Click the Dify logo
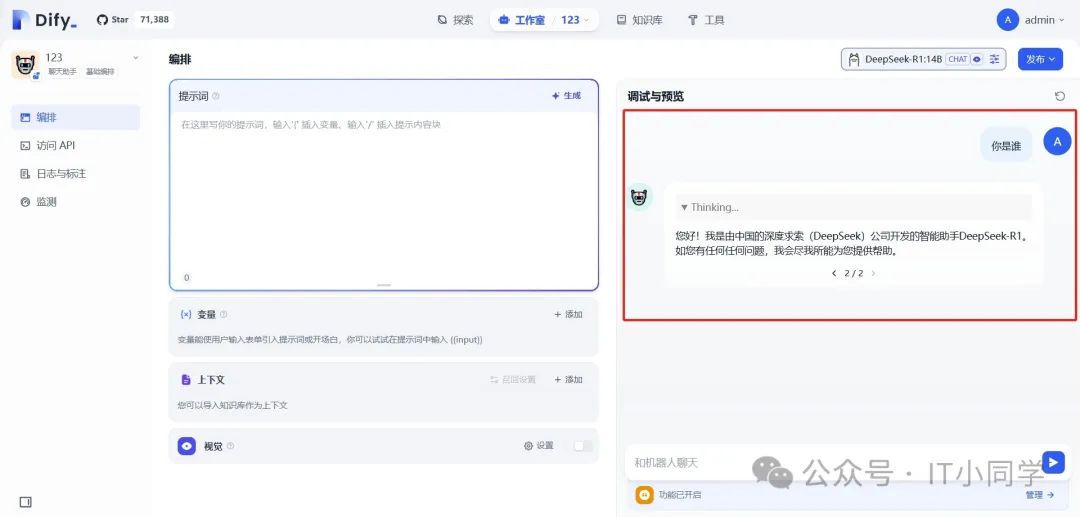 (x=44, y=20)
